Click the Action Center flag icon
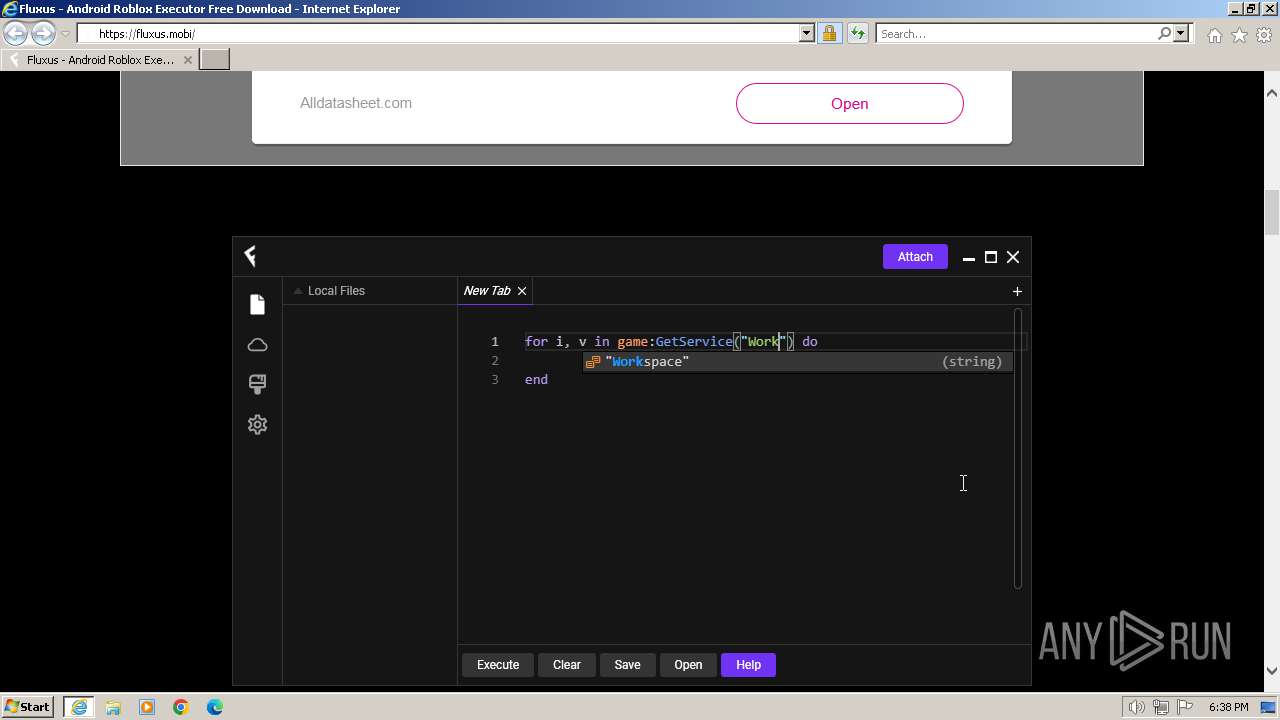The width and height of the screenshot is (1280, 720). click(x=1185, y=707)
